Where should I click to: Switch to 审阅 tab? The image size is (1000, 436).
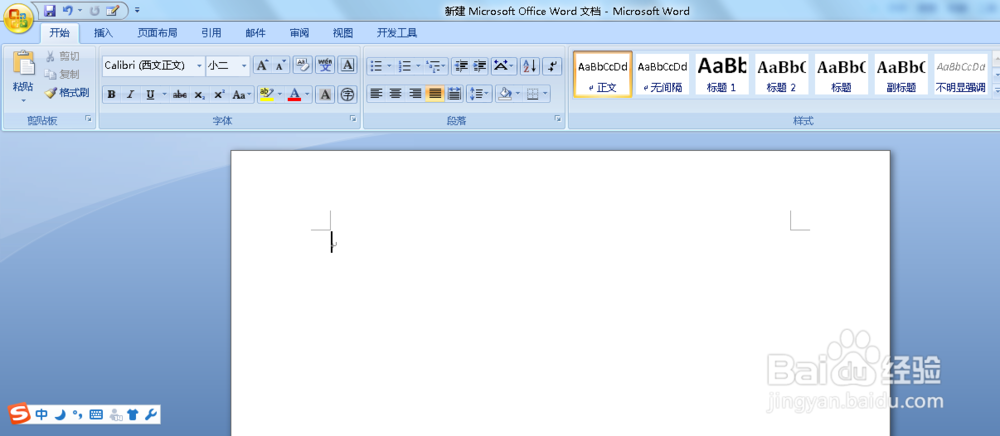click(x=299, y=33)
